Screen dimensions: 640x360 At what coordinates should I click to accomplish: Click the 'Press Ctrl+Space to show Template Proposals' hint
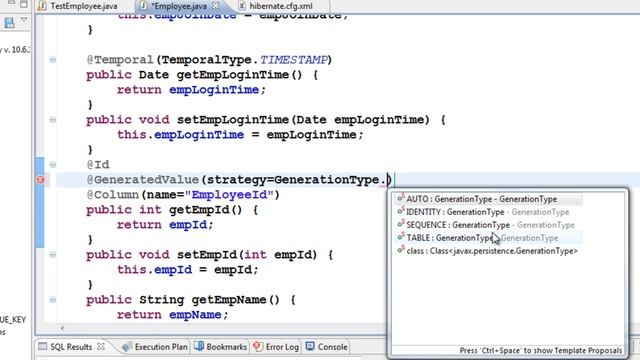click(540, 351)
